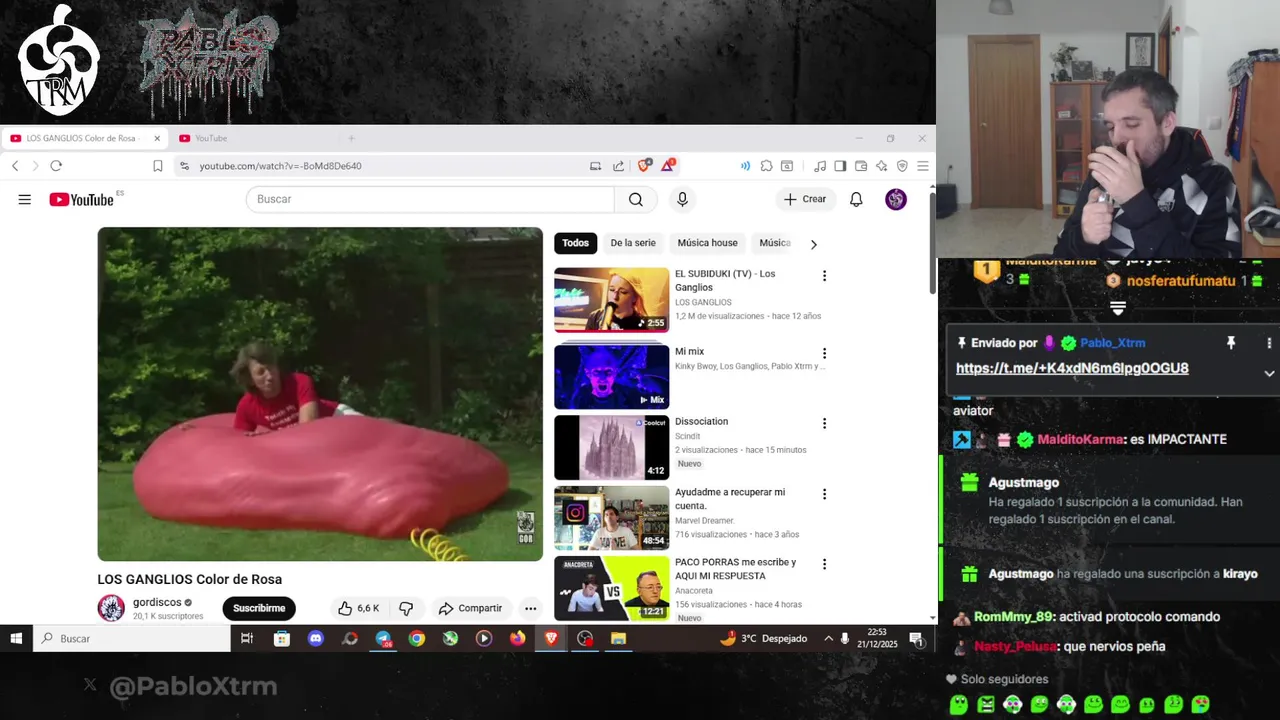
Task: Open the Dissociation video thumbnail
Action: (611, 447)
